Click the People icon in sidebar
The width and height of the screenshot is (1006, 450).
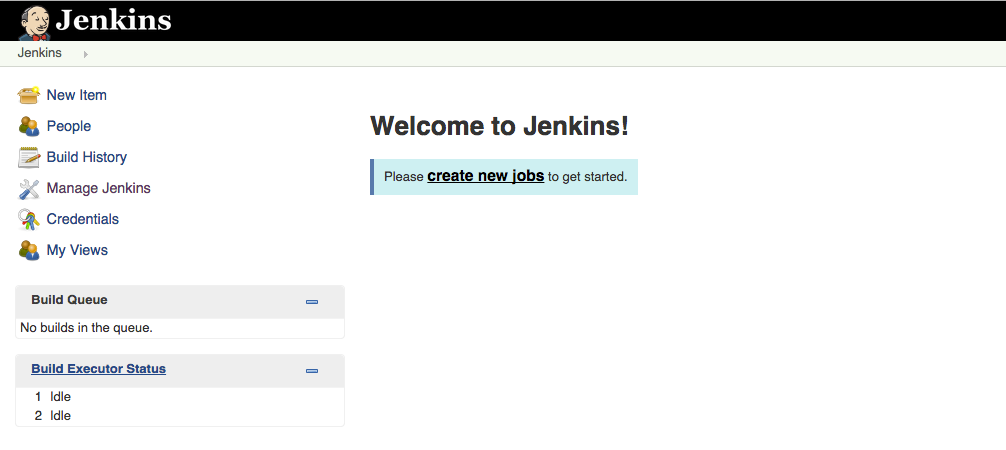point(29,126)
